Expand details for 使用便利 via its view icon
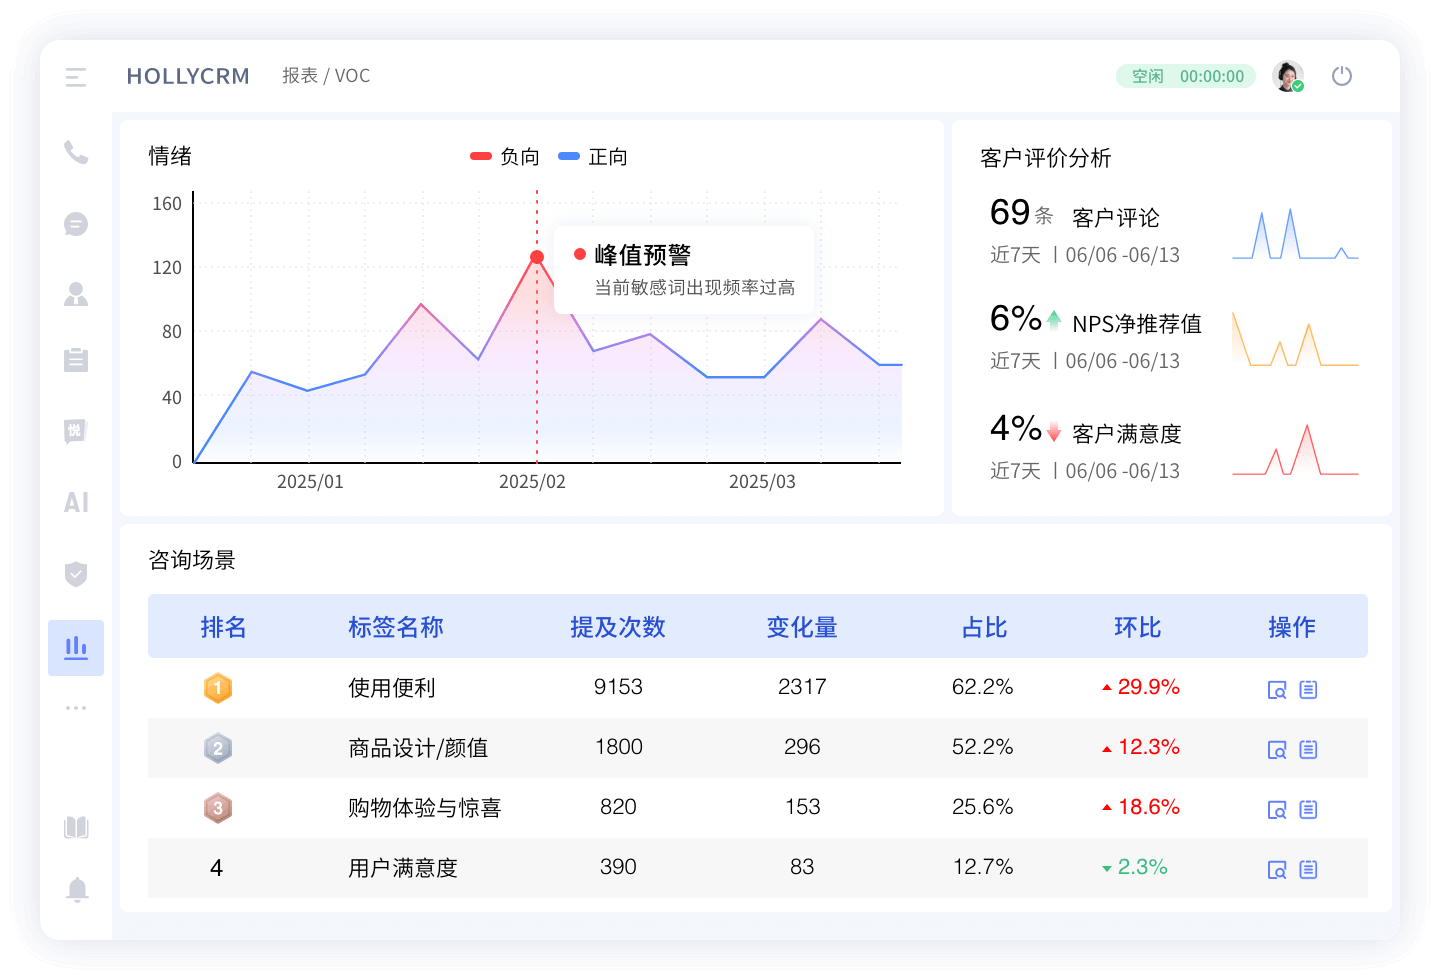This screenshot has height=980, width=1440. [x=1276, y=689]
